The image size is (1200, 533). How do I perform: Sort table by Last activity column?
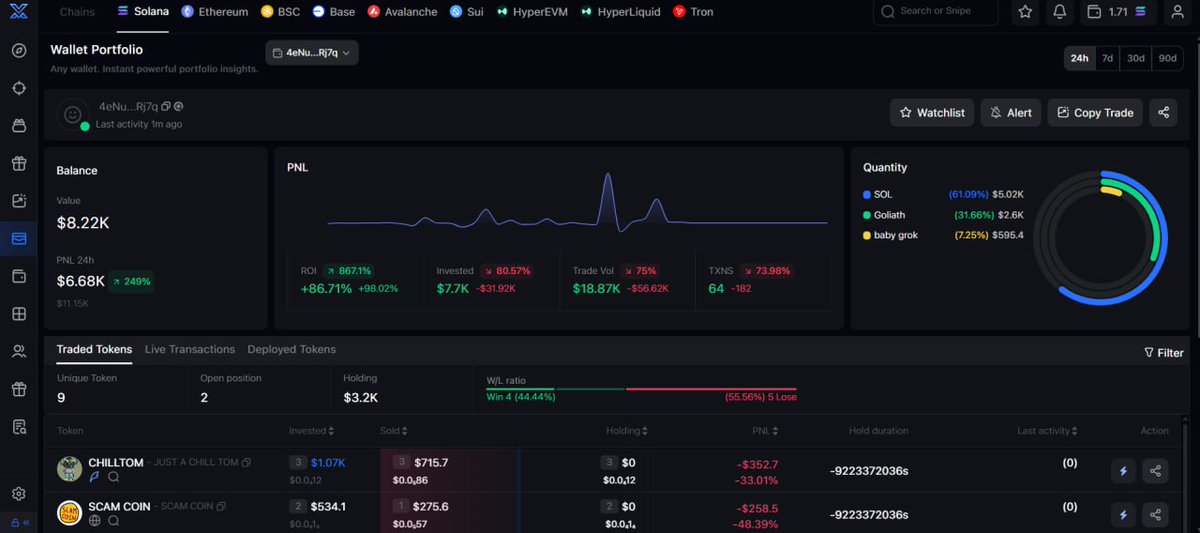click(x=1047, y=431)
